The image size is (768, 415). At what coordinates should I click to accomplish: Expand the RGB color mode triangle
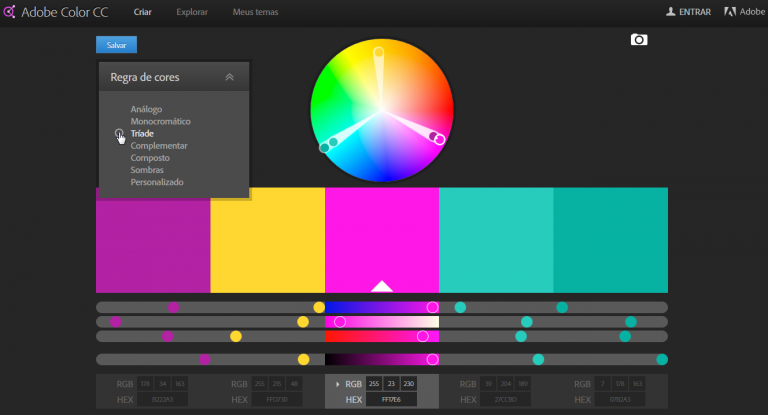coord(337,384)
